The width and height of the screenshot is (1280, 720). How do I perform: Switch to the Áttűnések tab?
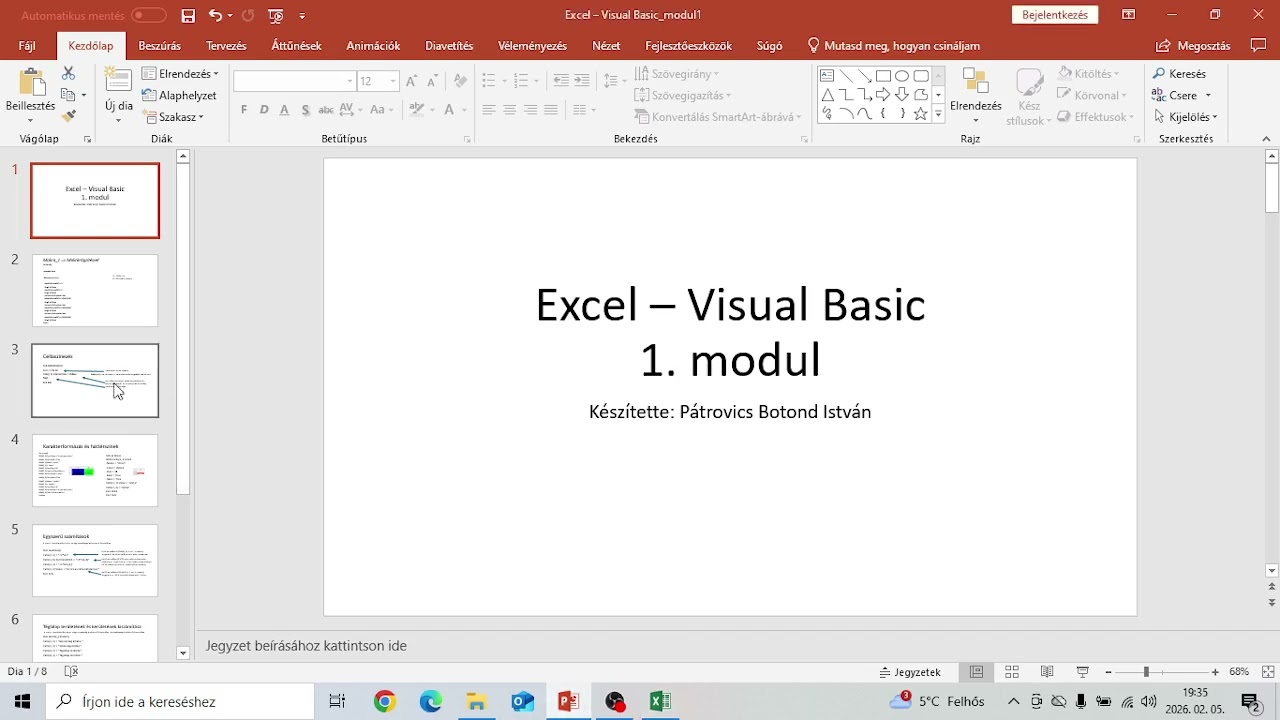[x=296, y=46]
